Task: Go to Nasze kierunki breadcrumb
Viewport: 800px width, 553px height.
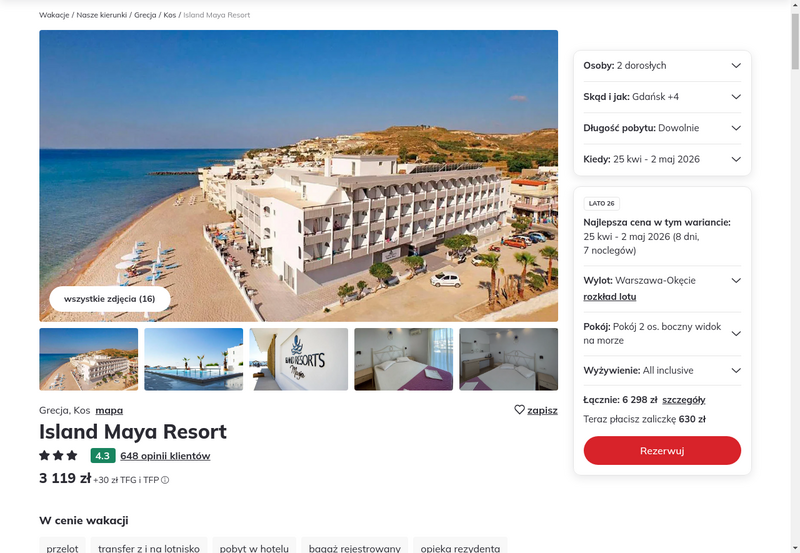Action: (102, 15)
